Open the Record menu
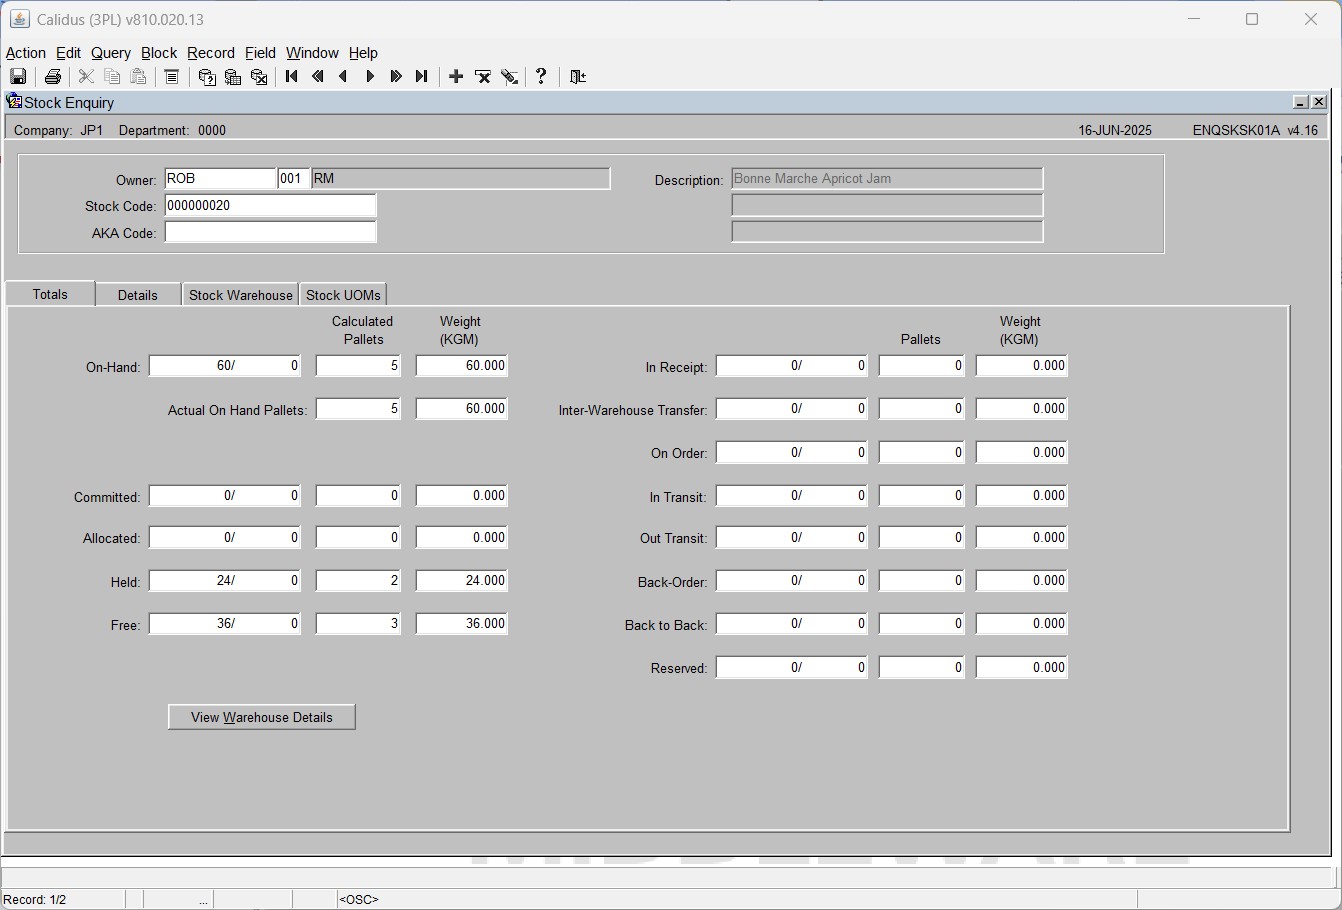Image resolution: width=1342 pixels, height=910 pixels. [x=211, y=53]
